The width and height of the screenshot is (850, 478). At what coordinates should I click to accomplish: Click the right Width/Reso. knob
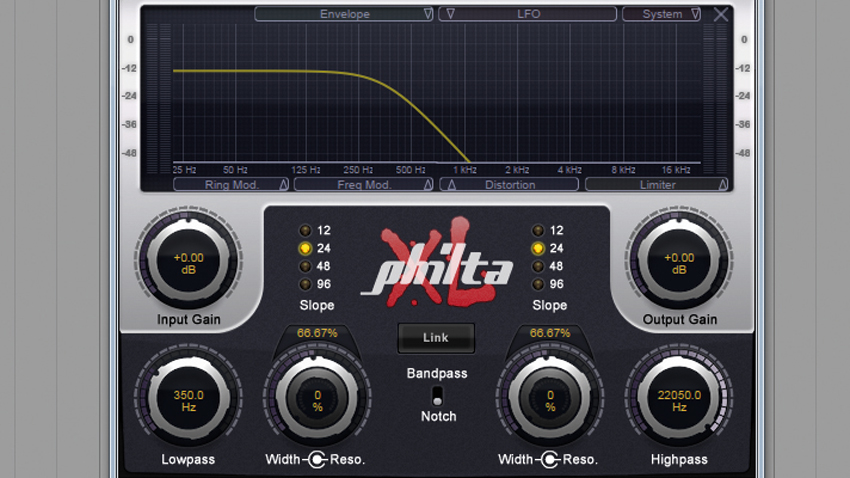point(550,399)
